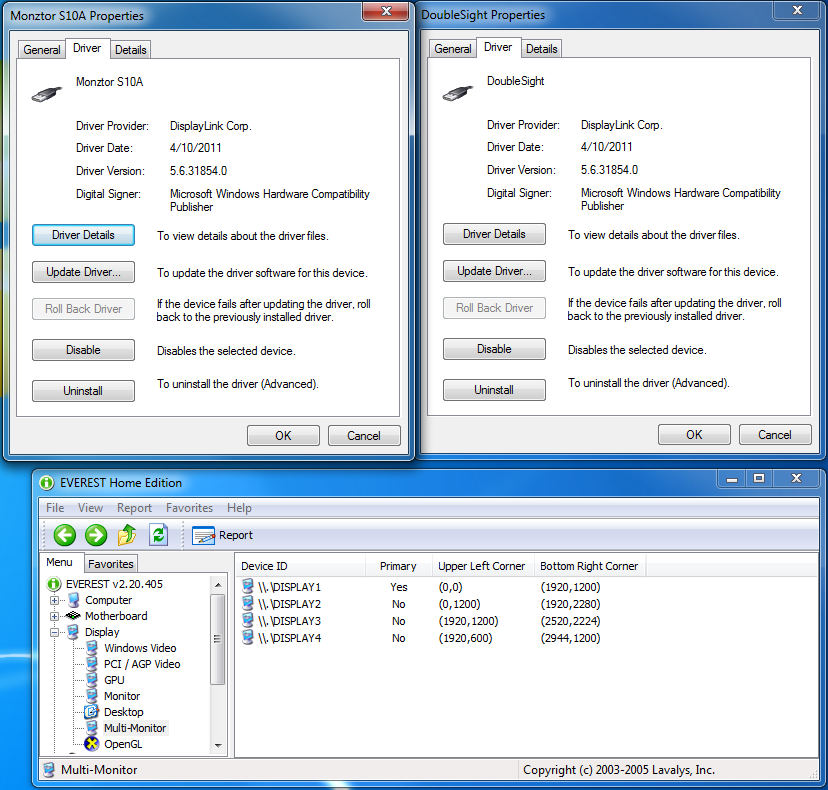828x790 pixels.
Task: Click the monitor icon of the DISPLAY3 row
Action: [248, 620]
